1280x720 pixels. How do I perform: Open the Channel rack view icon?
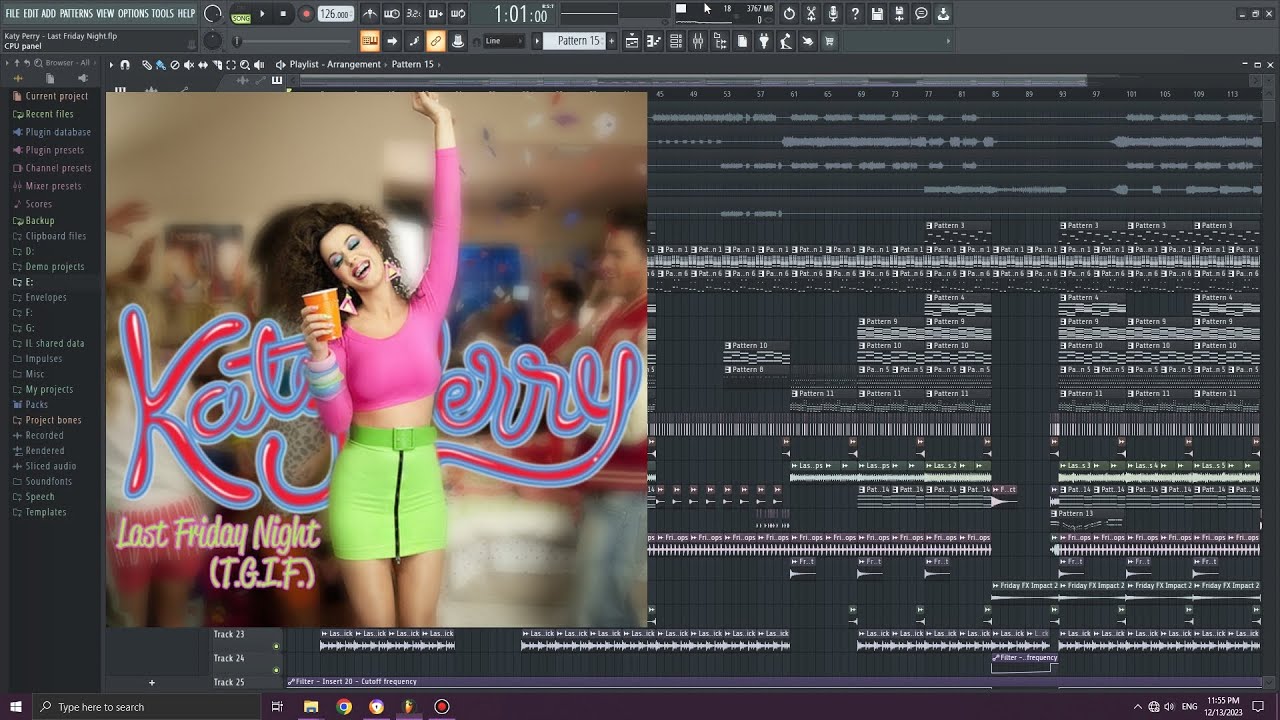point(676,41)
